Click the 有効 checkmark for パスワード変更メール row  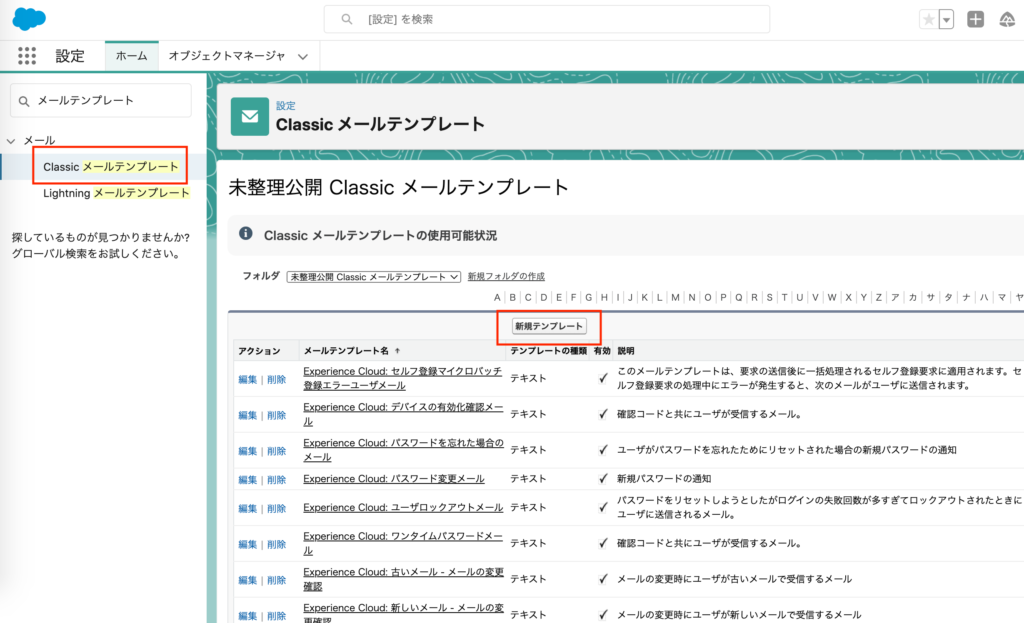coord(602,479)
